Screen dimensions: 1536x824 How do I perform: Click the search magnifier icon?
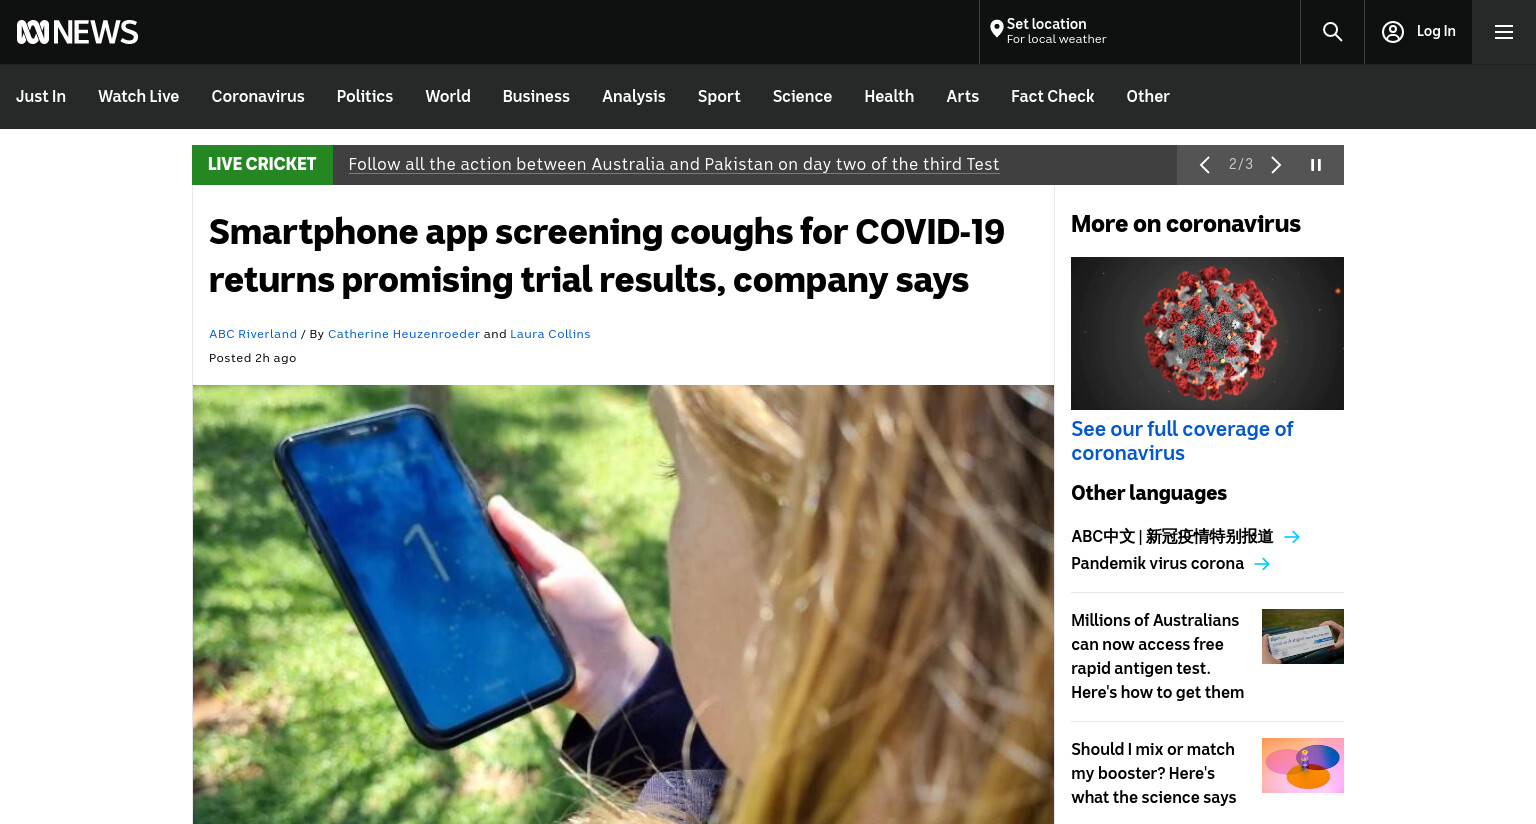point(1332,32)
